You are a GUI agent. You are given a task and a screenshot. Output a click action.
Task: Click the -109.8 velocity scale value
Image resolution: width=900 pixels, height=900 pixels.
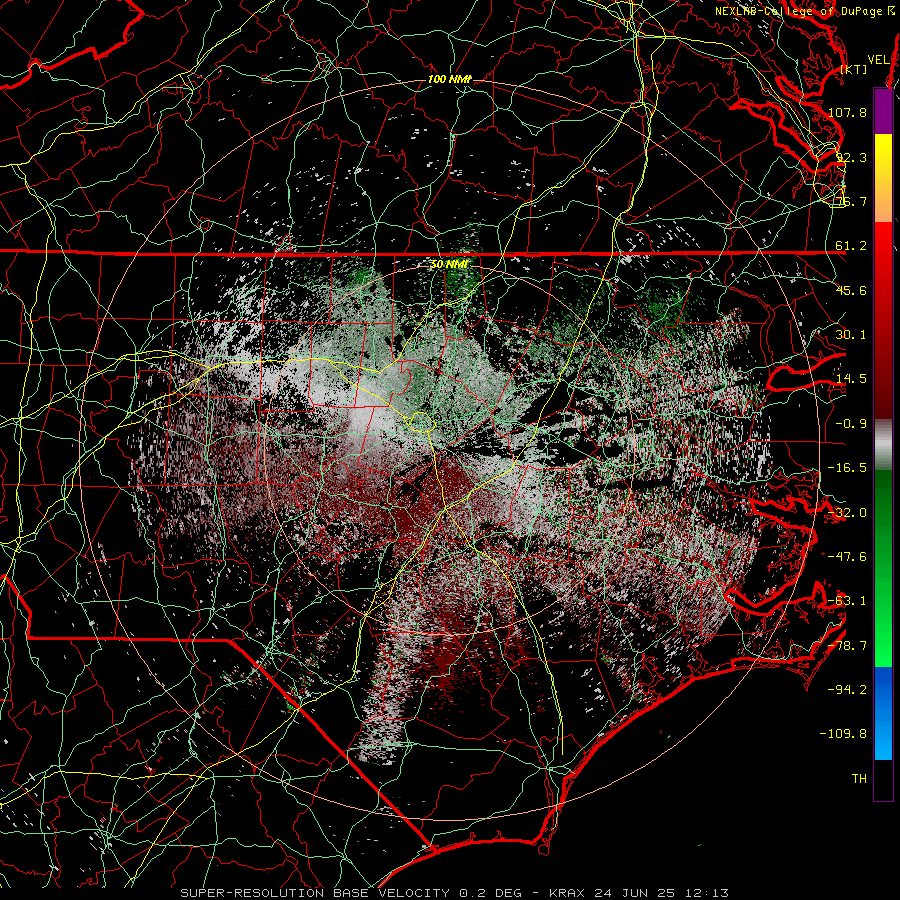point(843,734)
